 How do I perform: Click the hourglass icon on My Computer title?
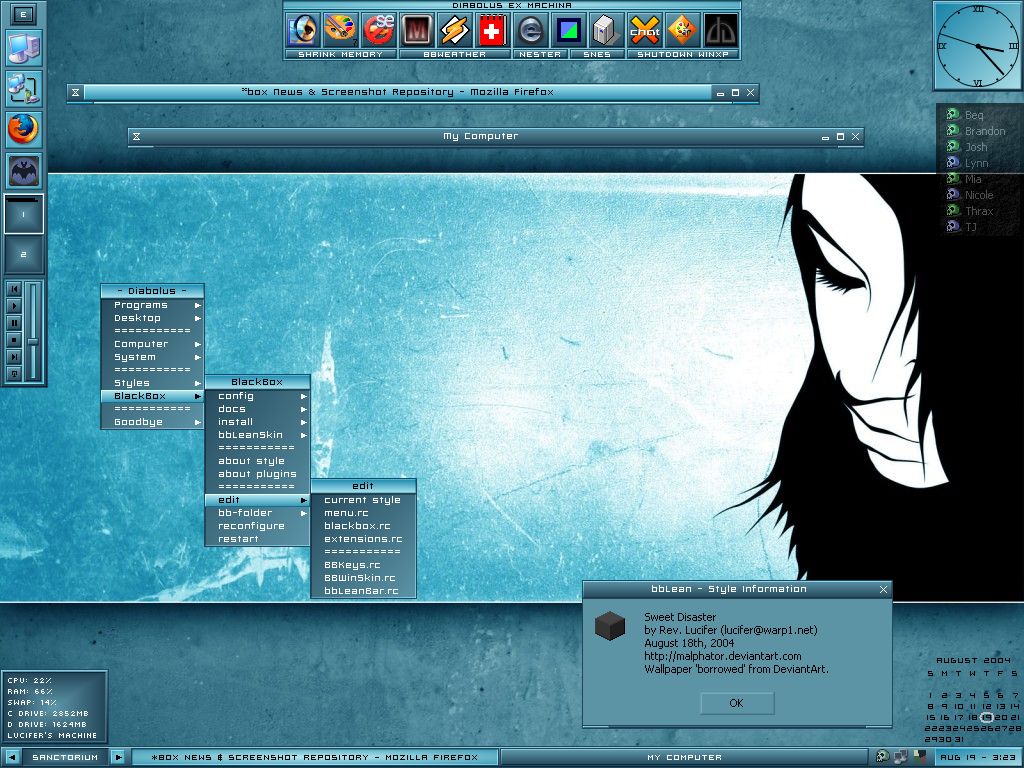(136, 136)
